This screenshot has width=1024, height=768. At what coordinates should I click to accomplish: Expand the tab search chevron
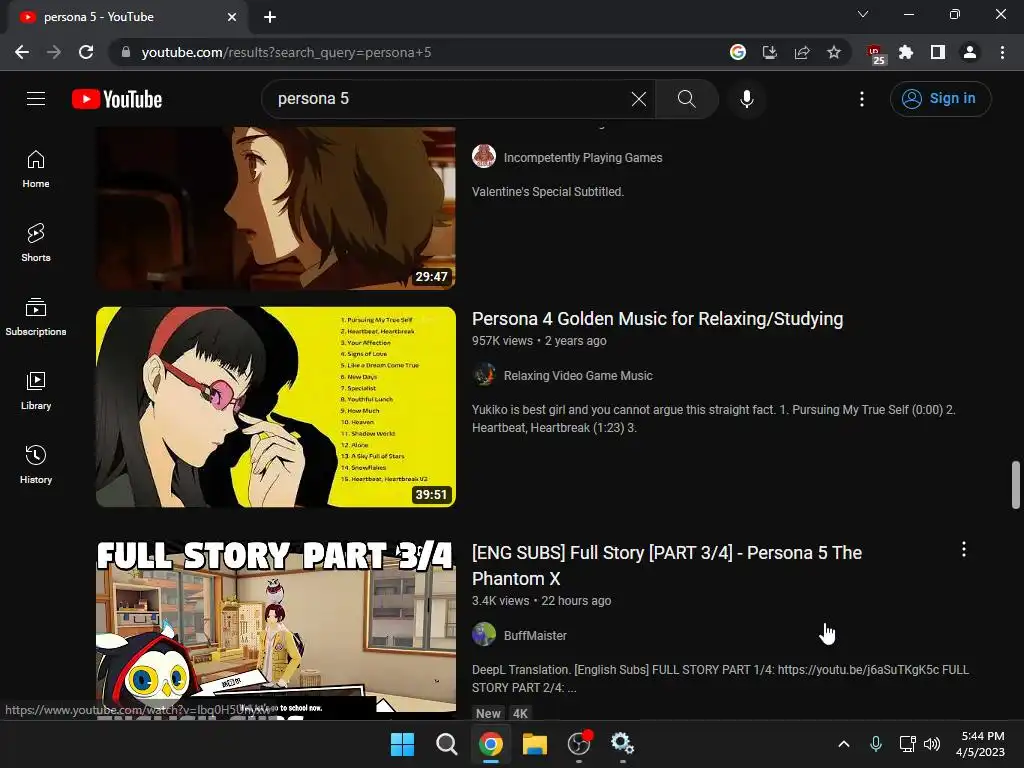coord(863,14)
